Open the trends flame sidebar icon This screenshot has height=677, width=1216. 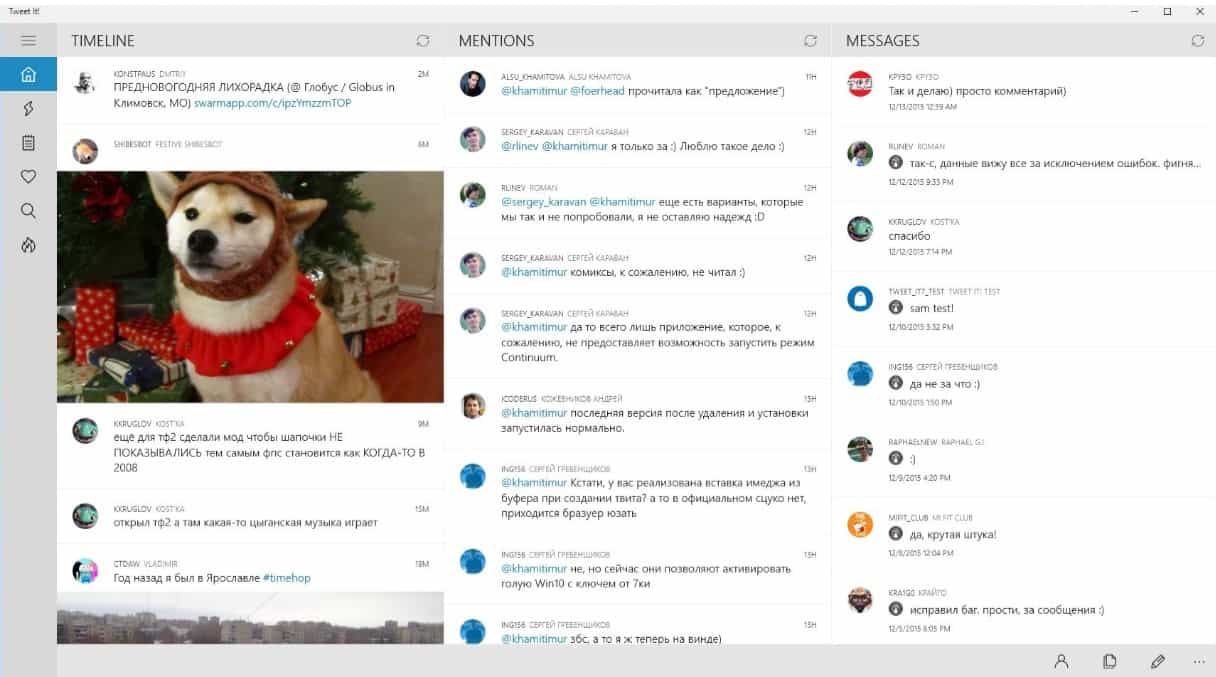[28, 245]
